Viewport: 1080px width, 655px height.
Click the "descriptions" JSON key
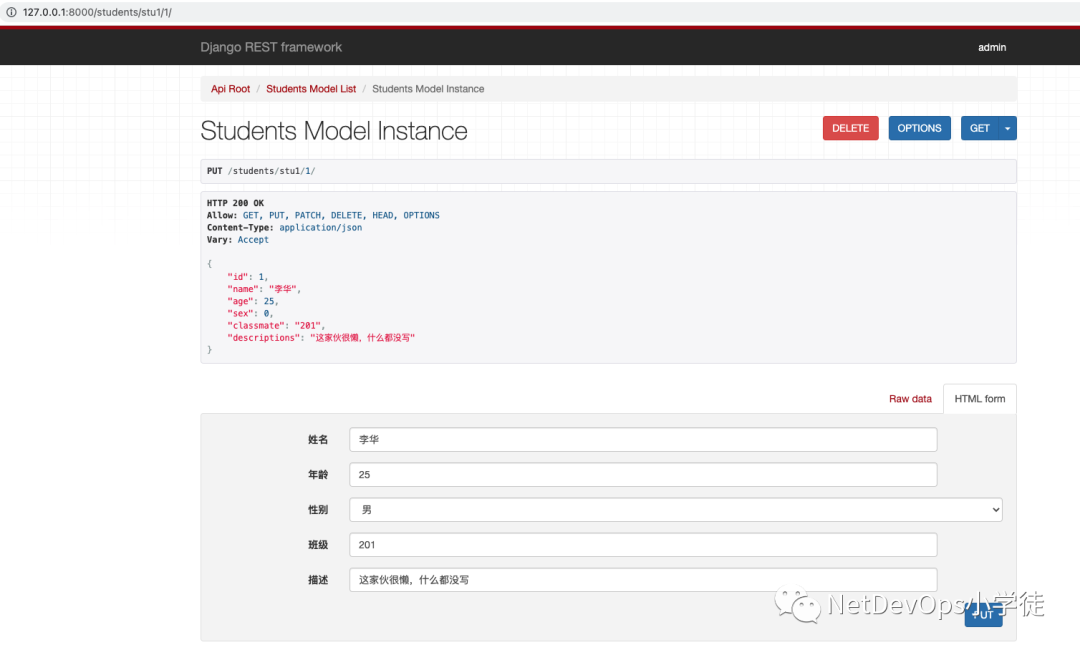click(264, 337)
